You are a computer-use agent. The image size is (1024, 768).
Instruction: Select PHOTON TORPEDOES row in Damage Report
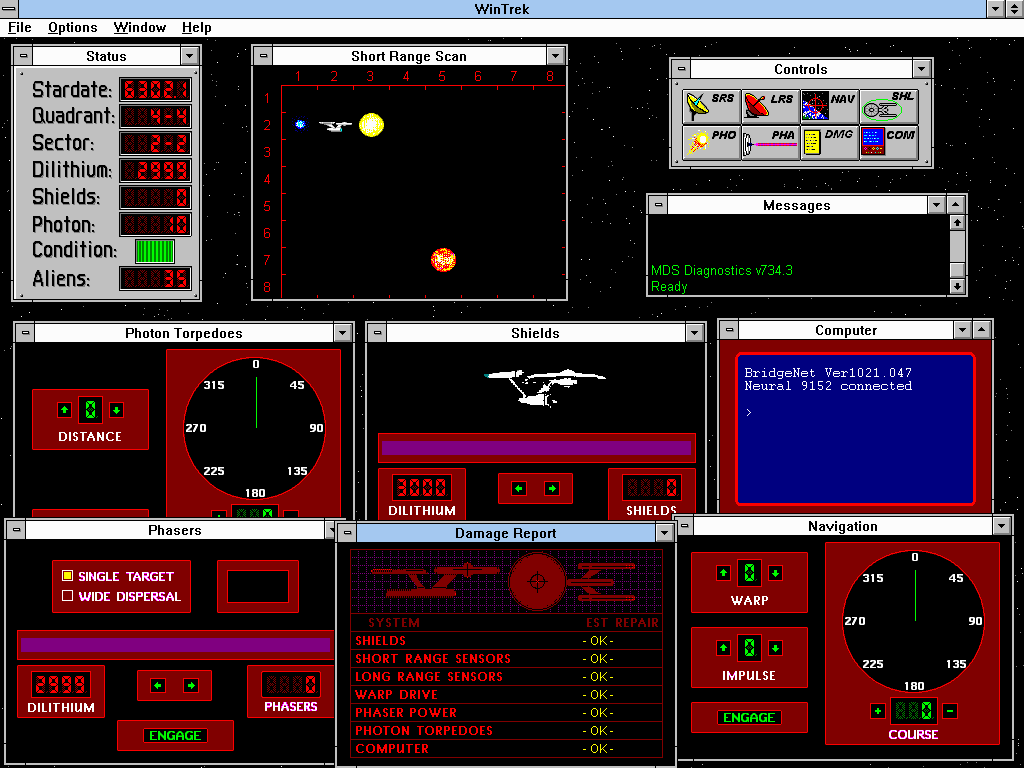point(507,730)
